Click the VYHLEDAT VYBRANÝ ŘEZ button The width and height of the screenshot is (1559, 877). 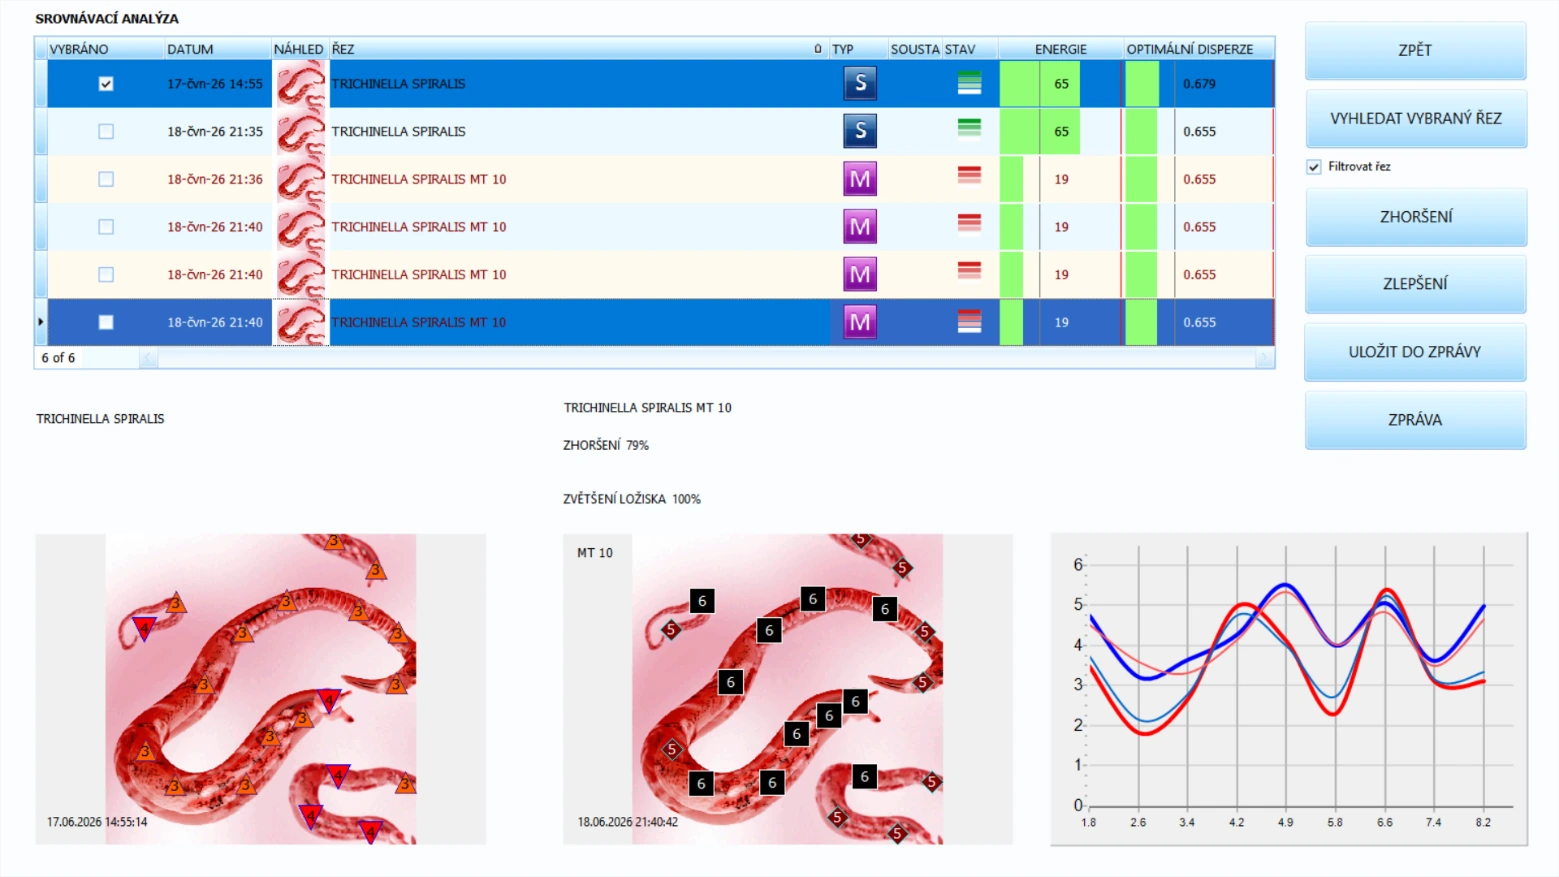1415,118
